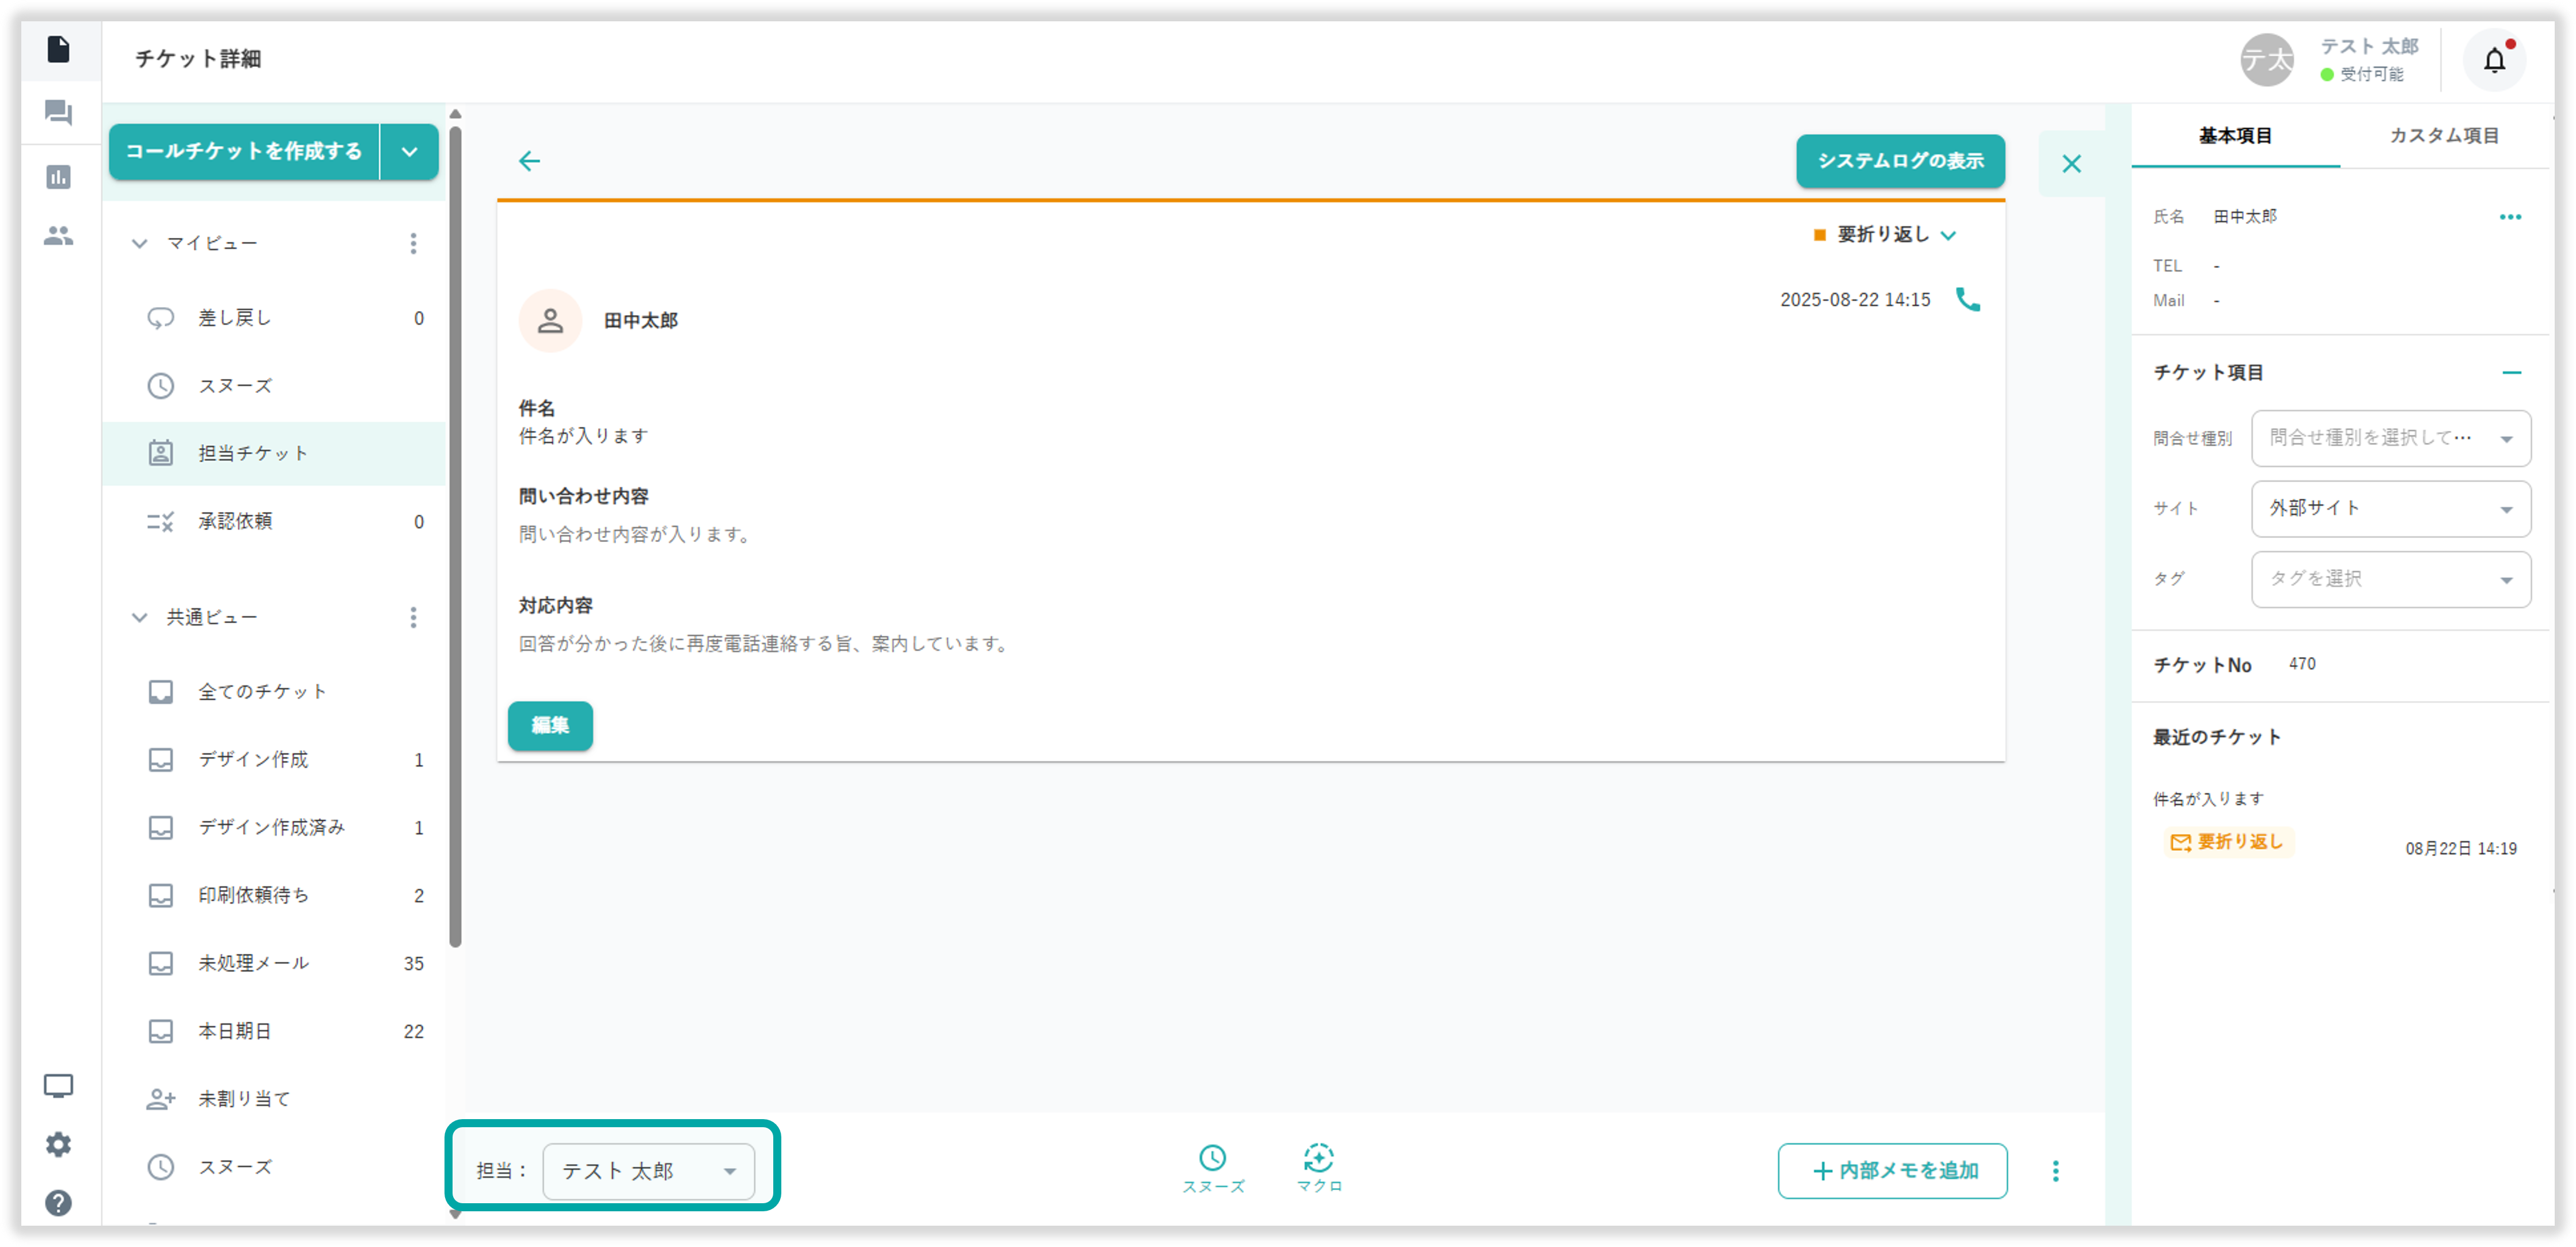Image resolution: width=2576 pixels, height=1247 pixels.
Task: Open the 担当 assignee dropdown
Action: 648,1171
